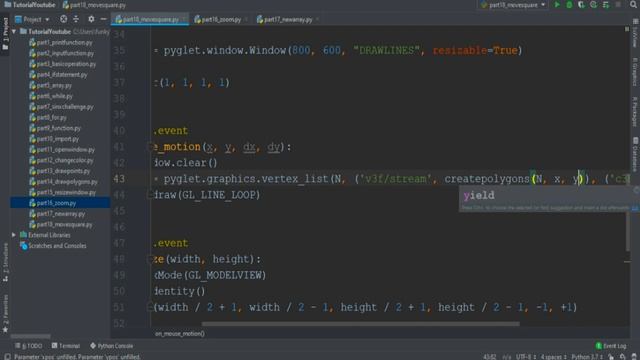This screenshot has width=640, height=360.
Task: Open the 4 spaces indent selector
Action: 553,357
